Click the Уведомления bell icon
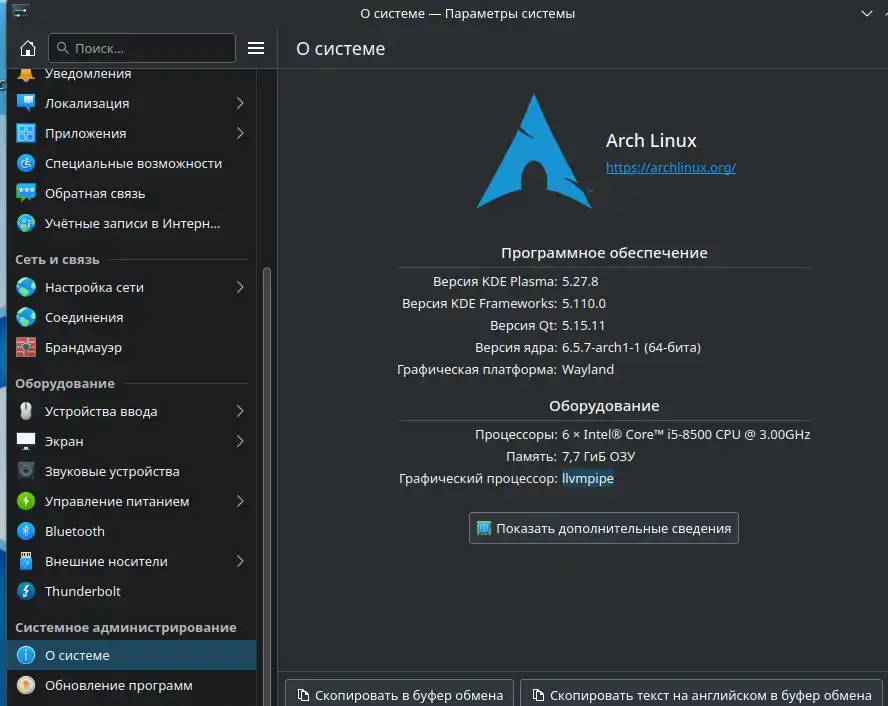Viewport: 888px width, 706px height. pos(26,74)
